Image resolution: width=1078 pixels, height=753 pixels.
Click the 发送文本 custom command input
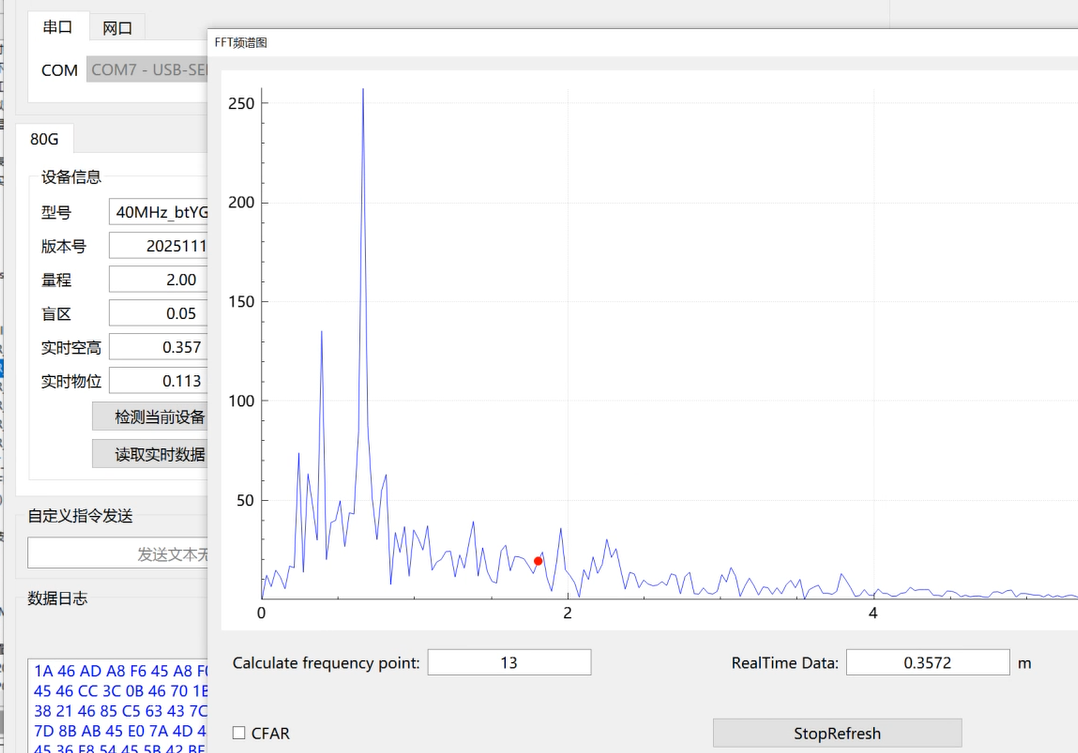click(118, 554)
